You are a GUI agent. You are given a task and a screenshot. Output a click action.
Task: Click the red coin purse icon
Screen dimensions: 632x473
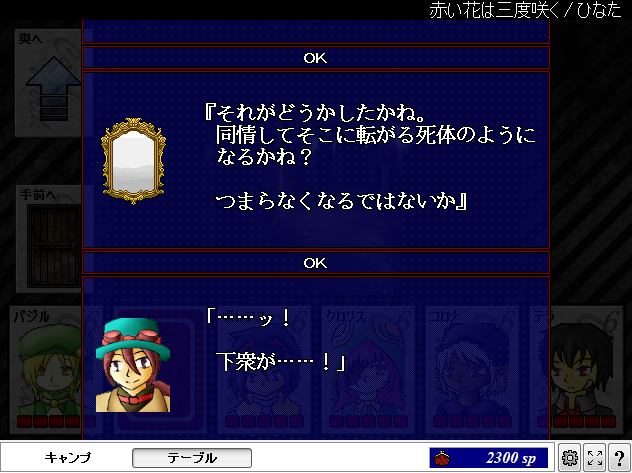442,458
